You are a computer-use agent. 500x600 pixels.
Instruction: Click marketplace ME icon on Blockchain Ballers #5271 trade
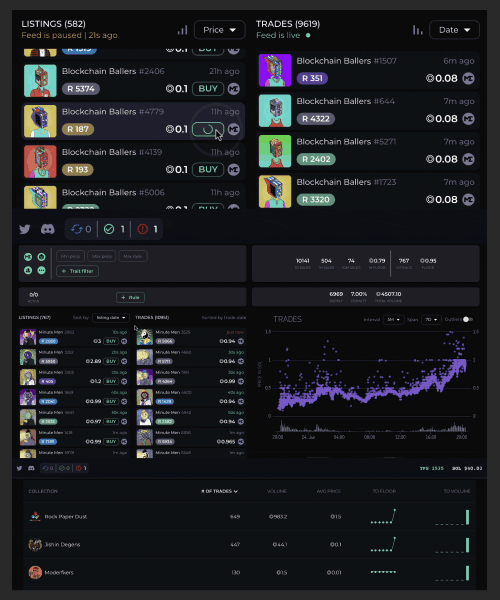(x=468, y=159)
